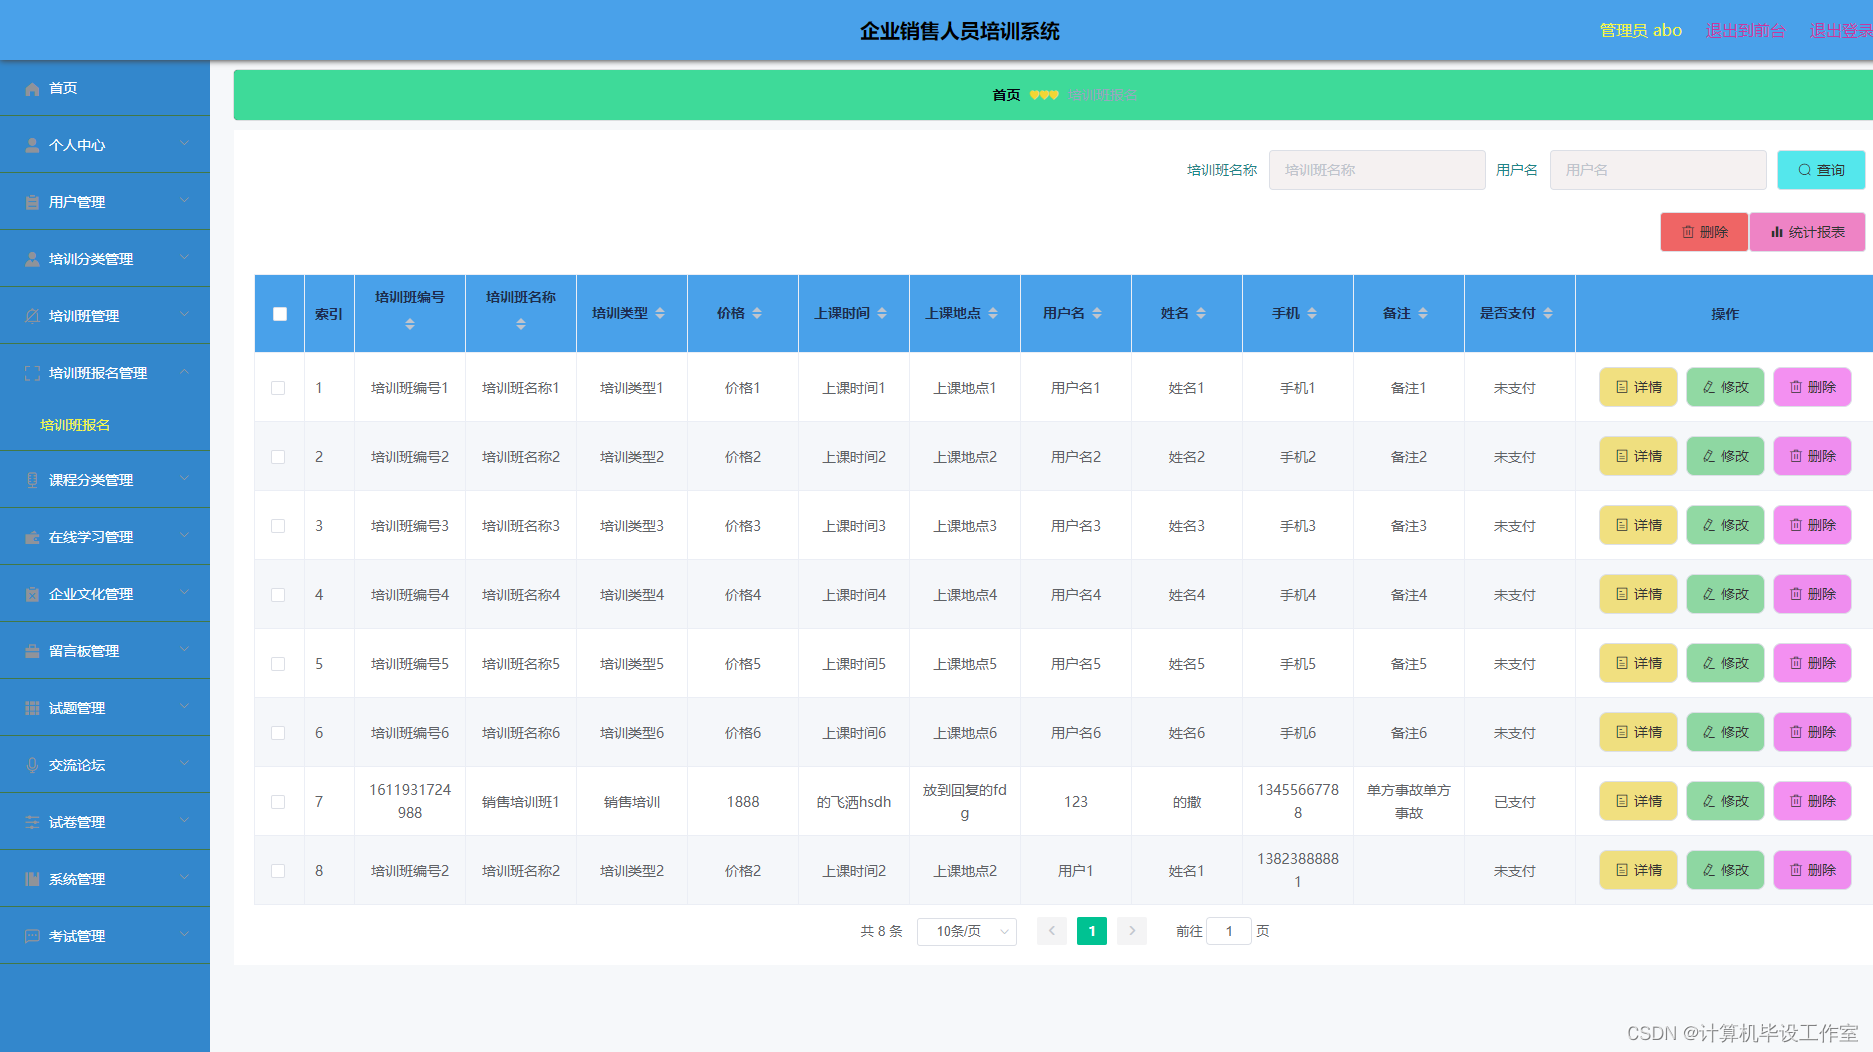The width and height of the screenshot is (1873, 1052).
Task: Click 详情 for row 1
Action: tap(1638, 387)
